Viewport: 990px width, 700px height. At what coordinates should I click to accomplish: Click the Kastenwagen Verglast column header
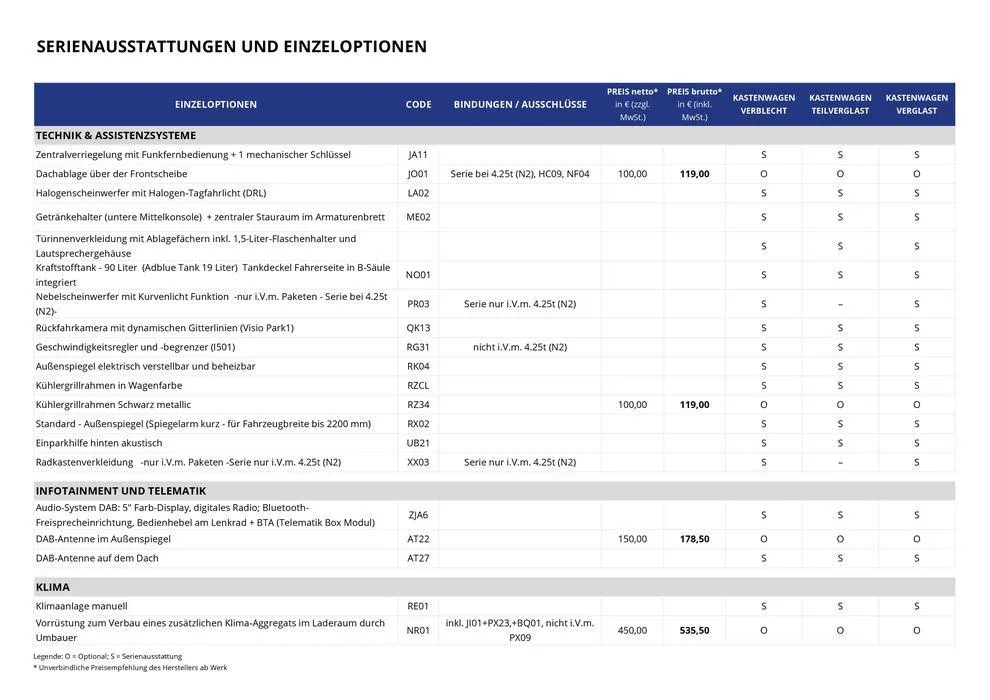click(x=916, y=104)
